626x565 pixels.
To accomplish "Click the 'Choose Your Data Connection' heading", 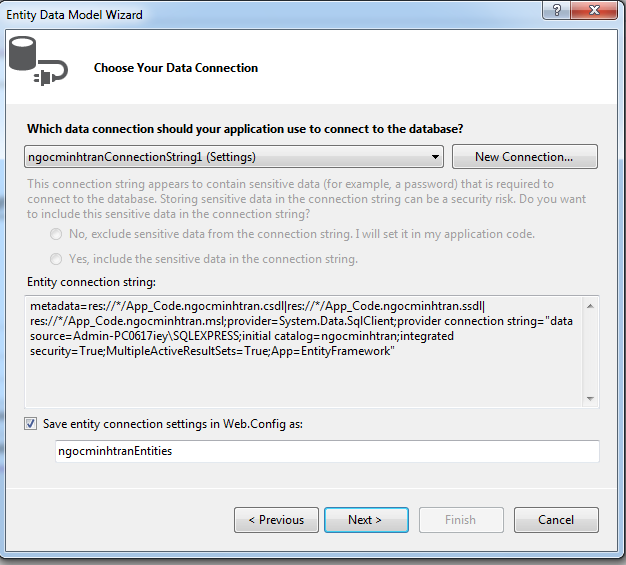I will click(x=176, y=68).
